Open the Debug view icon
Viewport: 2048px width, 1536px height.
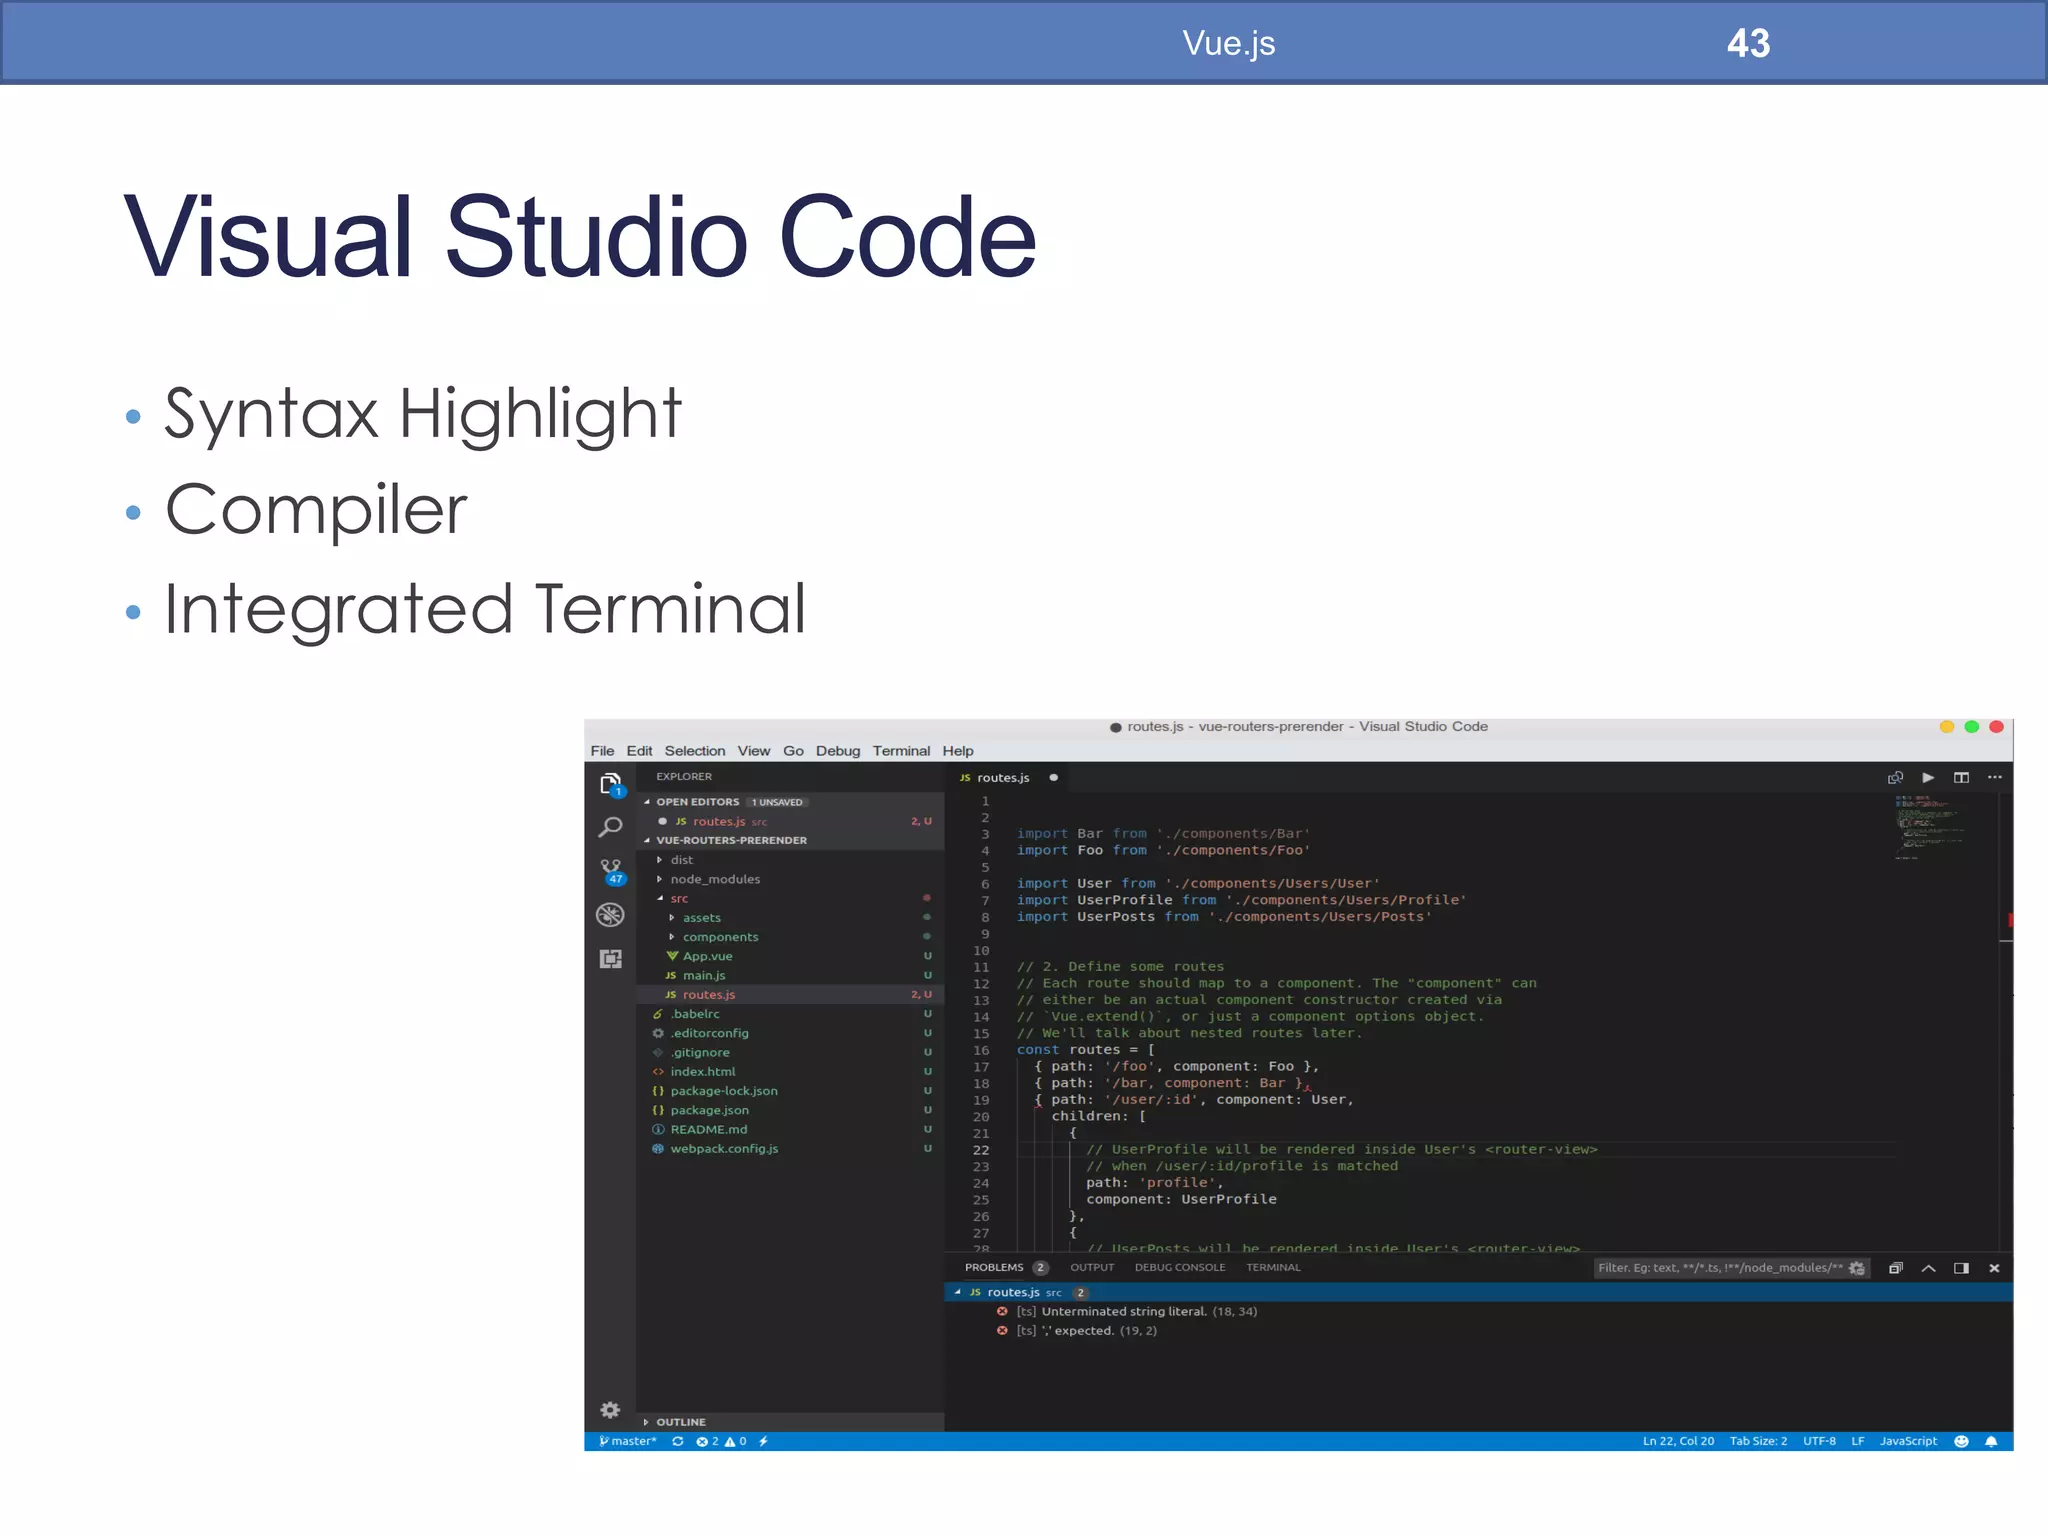610,915
